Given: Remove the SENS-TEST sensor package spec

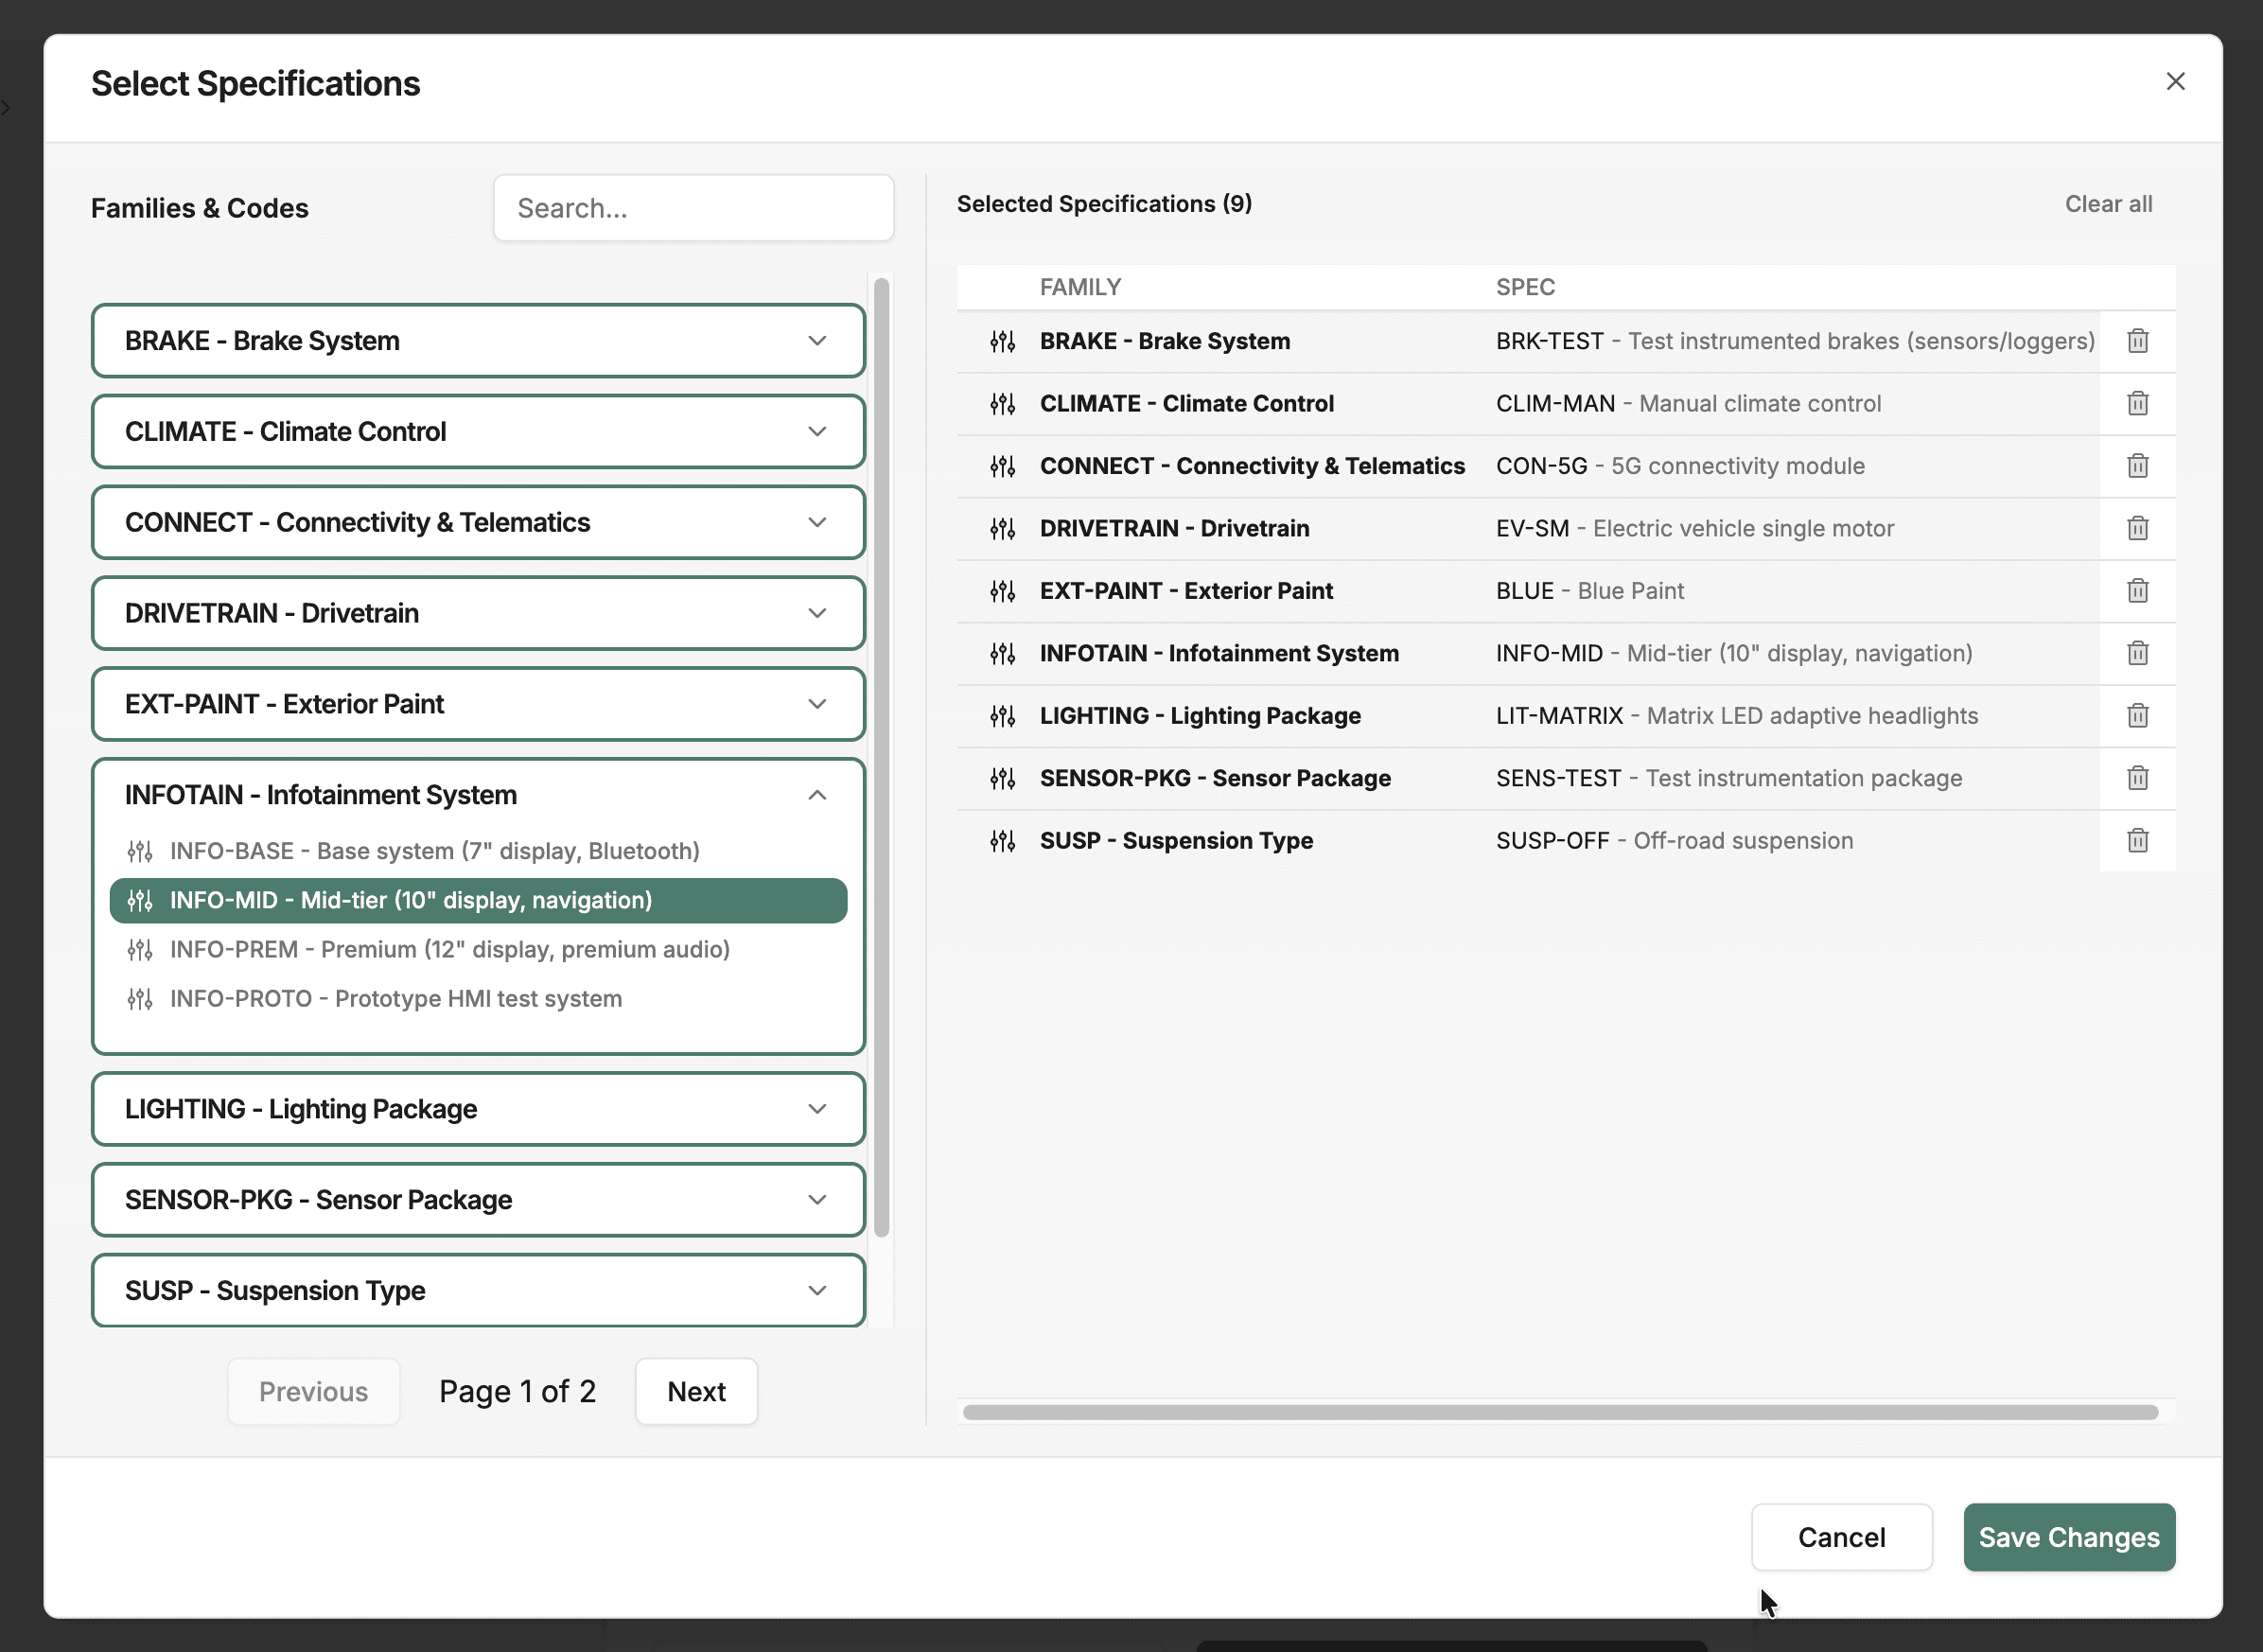Looking at the screenshot, I should click(x=2137, y=778).
